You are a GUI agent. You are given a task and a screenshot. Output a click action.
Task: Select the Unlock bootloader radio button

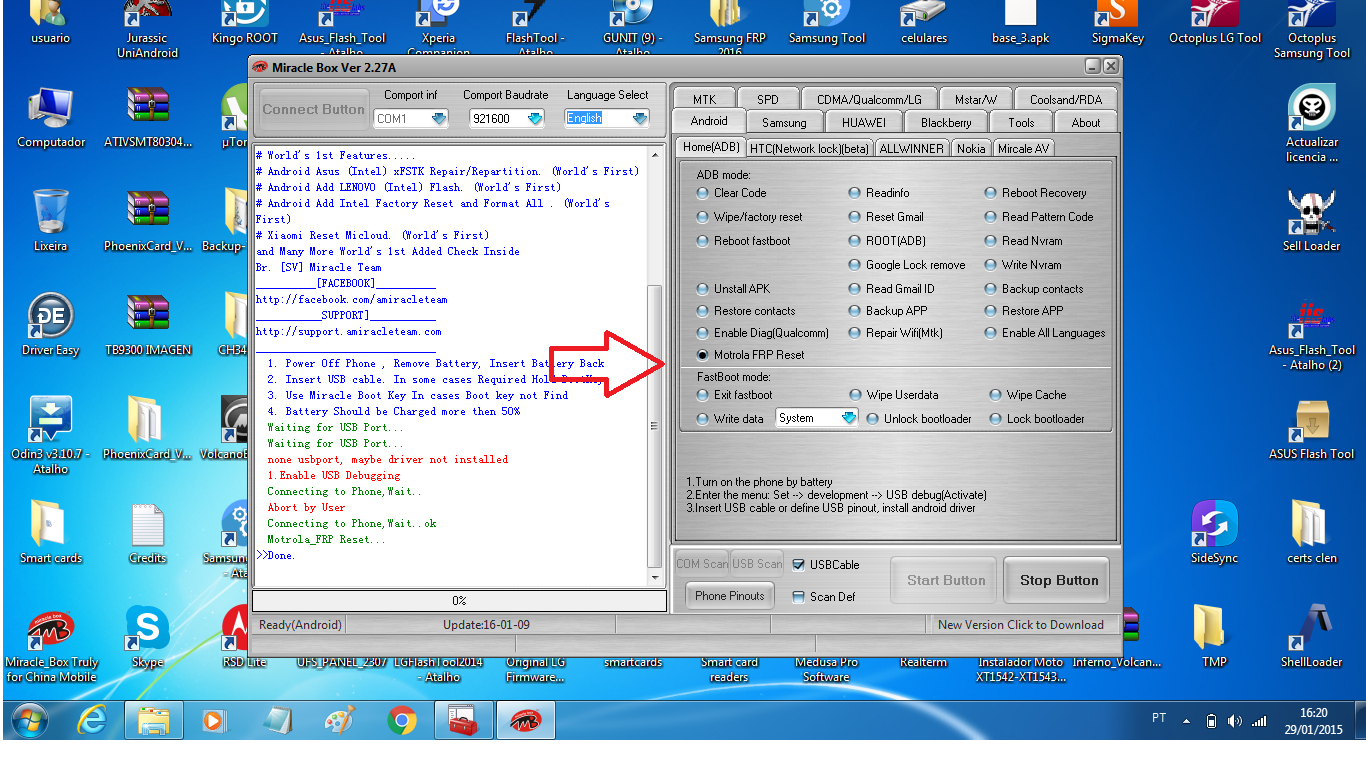pos(919,419)
